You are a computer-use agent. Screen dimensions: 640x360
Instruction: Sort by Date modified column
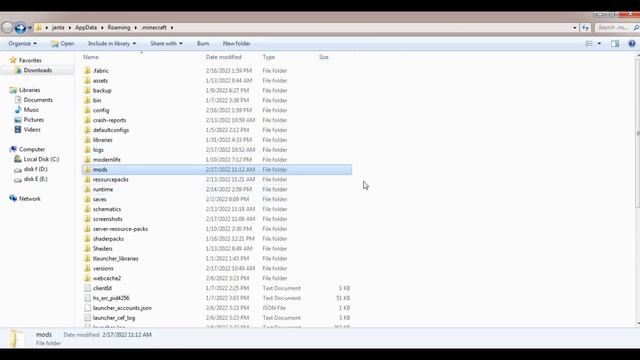[x=223, y=57]
